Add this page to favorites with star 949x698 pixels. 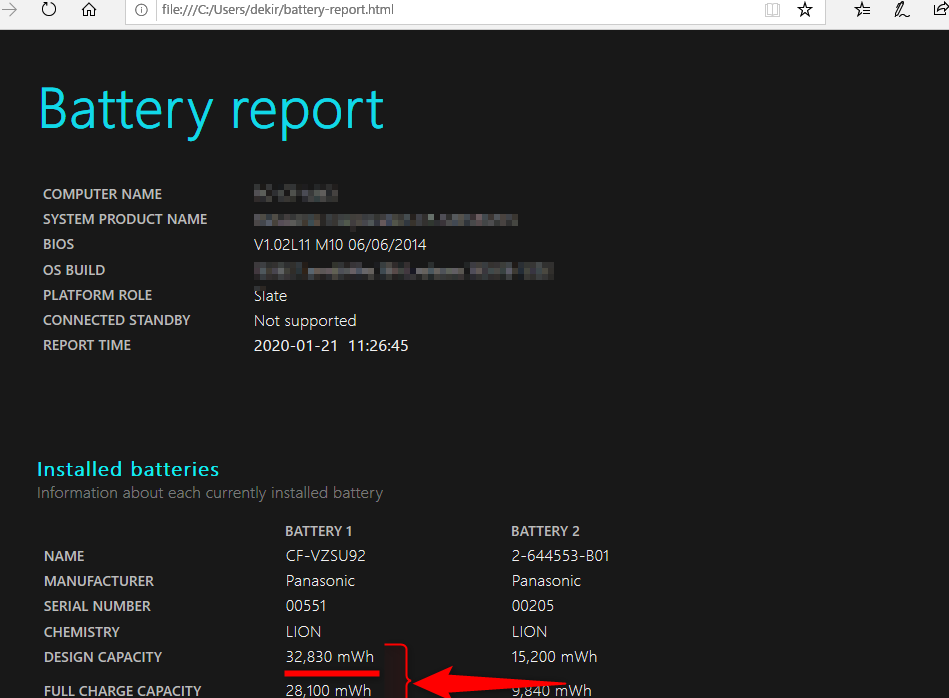tap(805, 10)
